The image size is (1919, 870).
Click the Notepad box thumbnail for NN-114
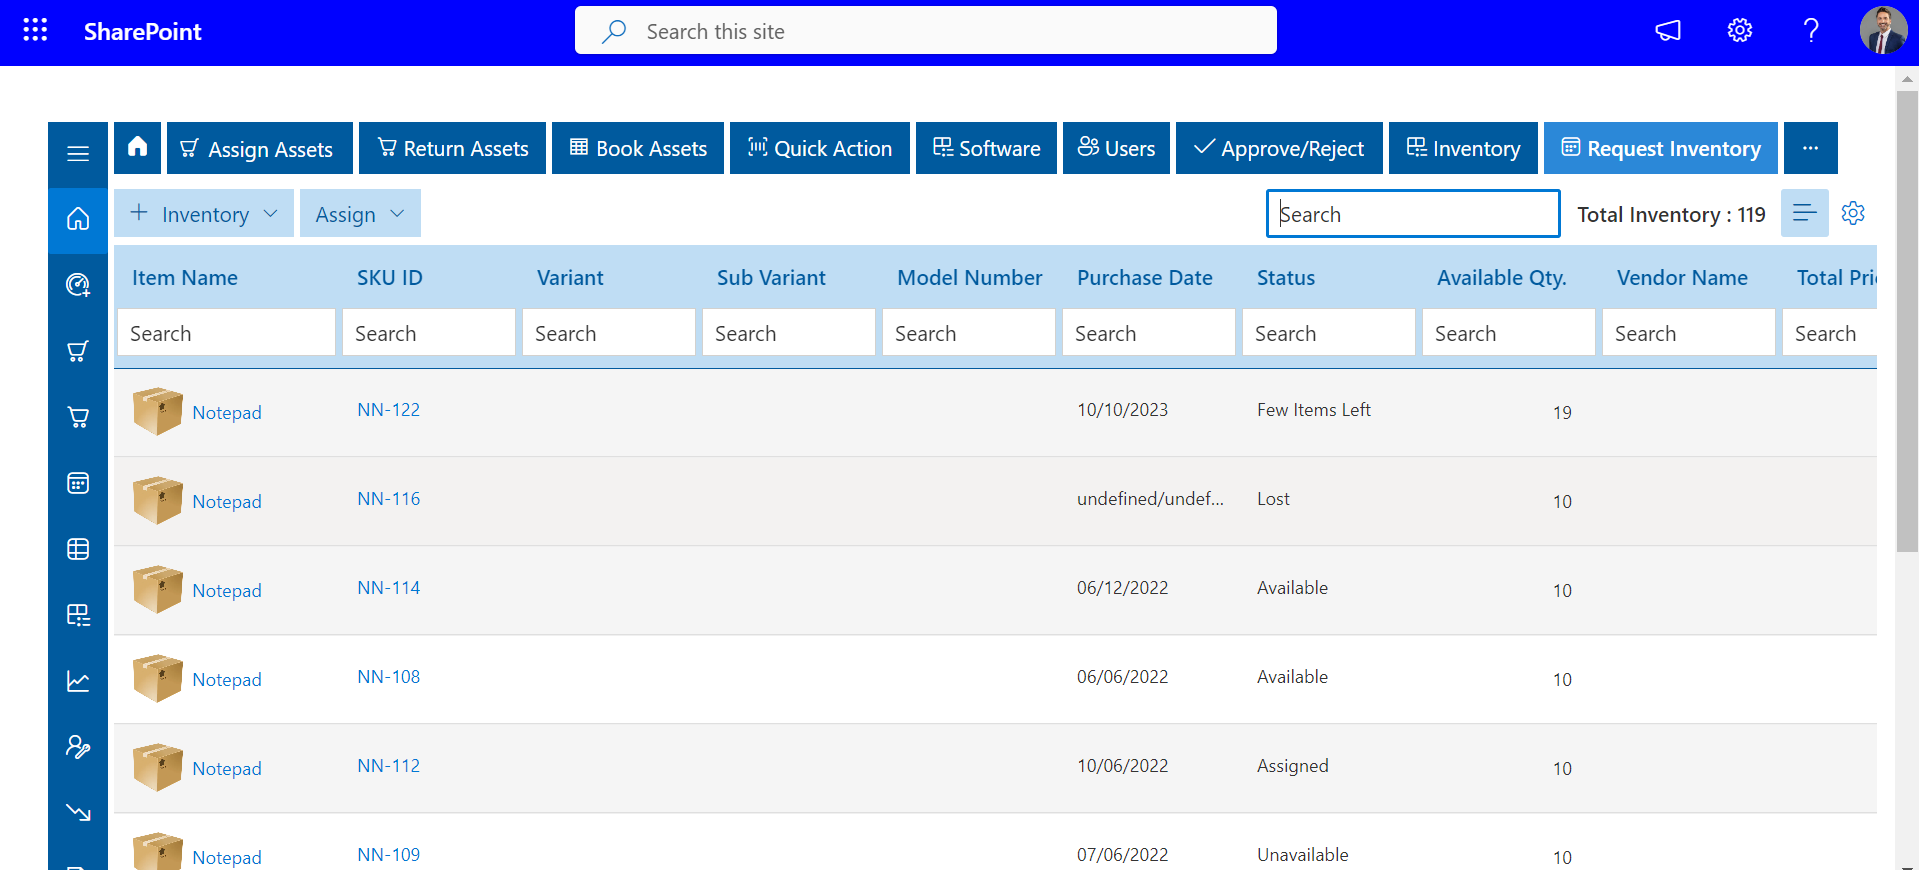(x=158, y=589)
